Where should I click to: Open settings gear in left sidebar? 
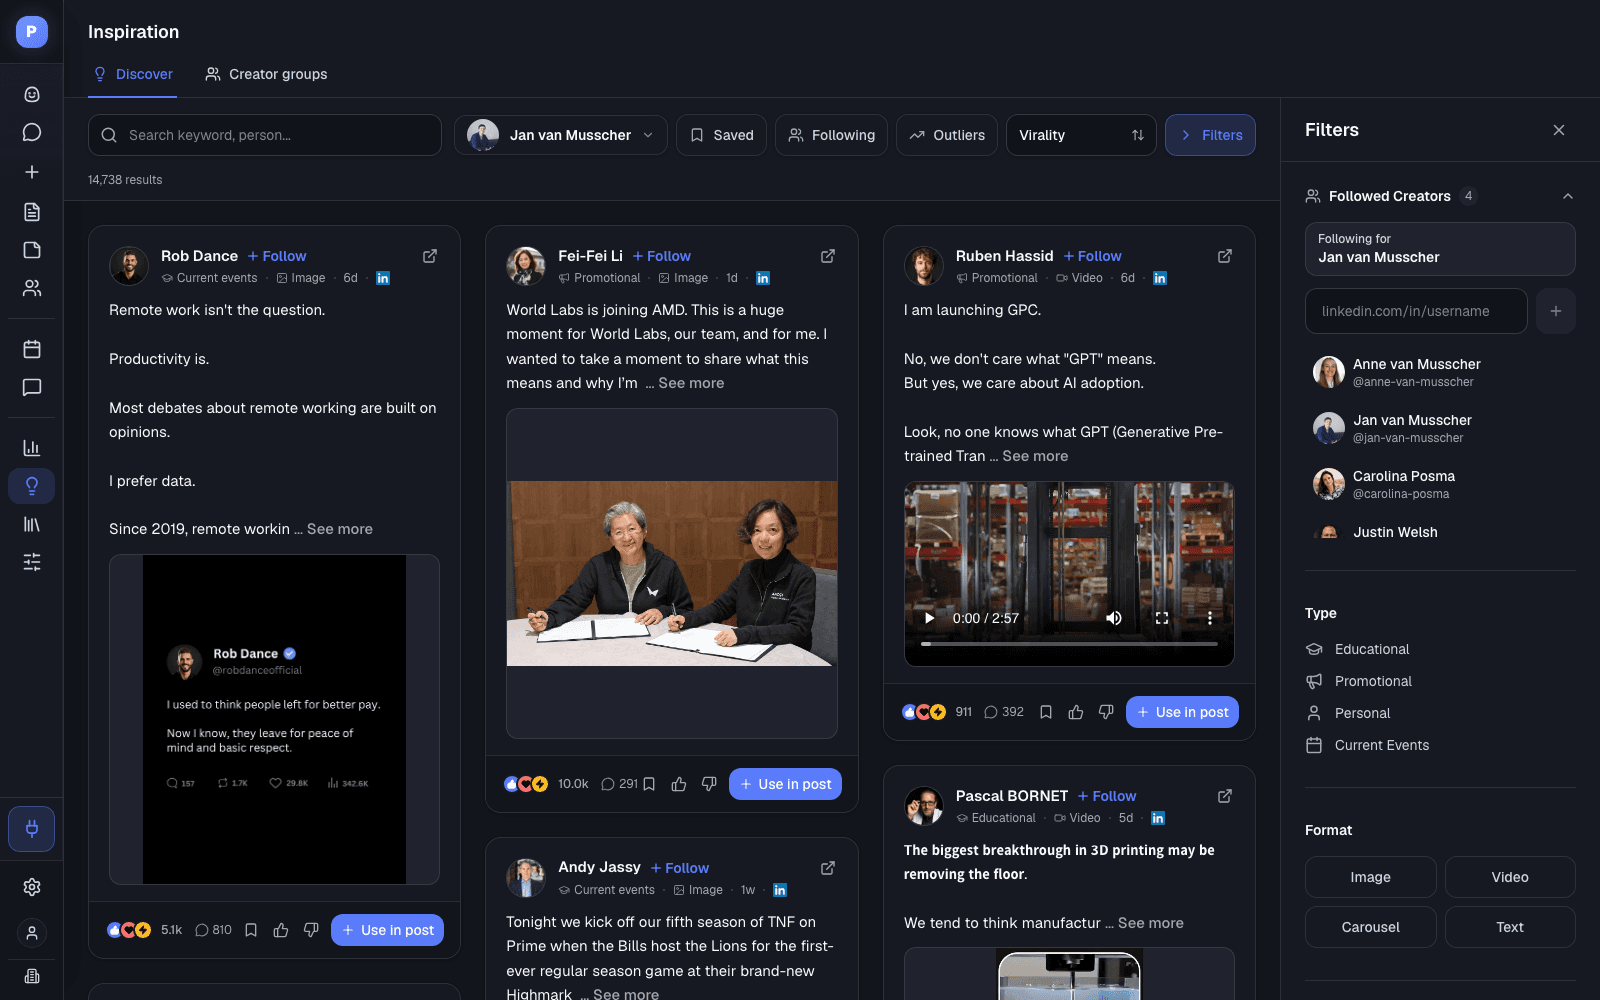tap(32, 887)
